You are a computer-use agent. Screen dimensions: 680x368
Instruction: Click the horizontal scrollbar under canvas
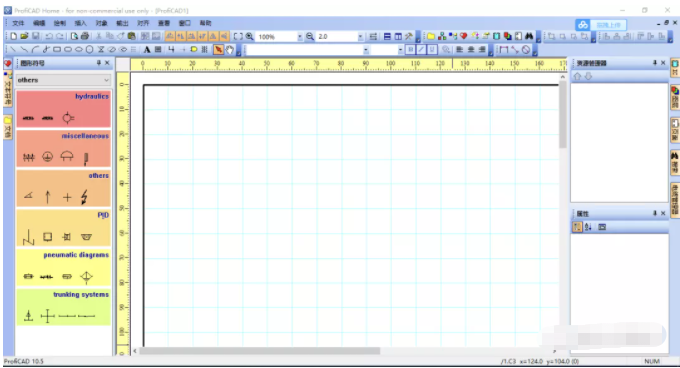pyautogui.click(x=259, y=351)
